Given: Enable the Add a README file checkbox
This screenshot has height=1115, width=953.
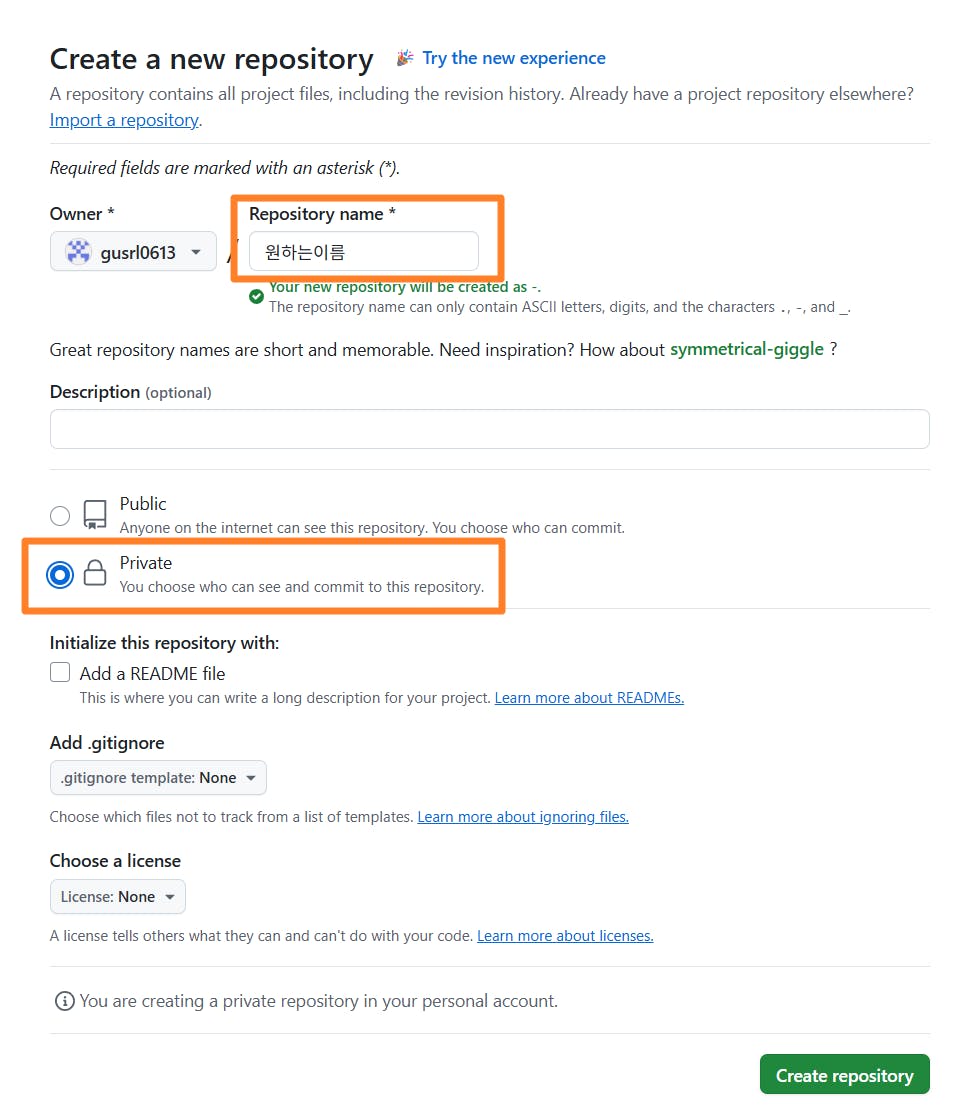Looking at the screenshot, I should point(60,672).
